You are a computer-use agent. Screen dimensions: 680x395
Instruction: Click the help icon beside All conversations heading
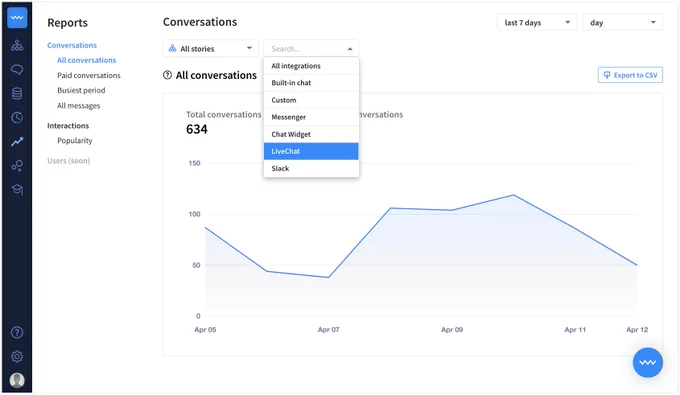pyautogui.click(x=167, y=75)
